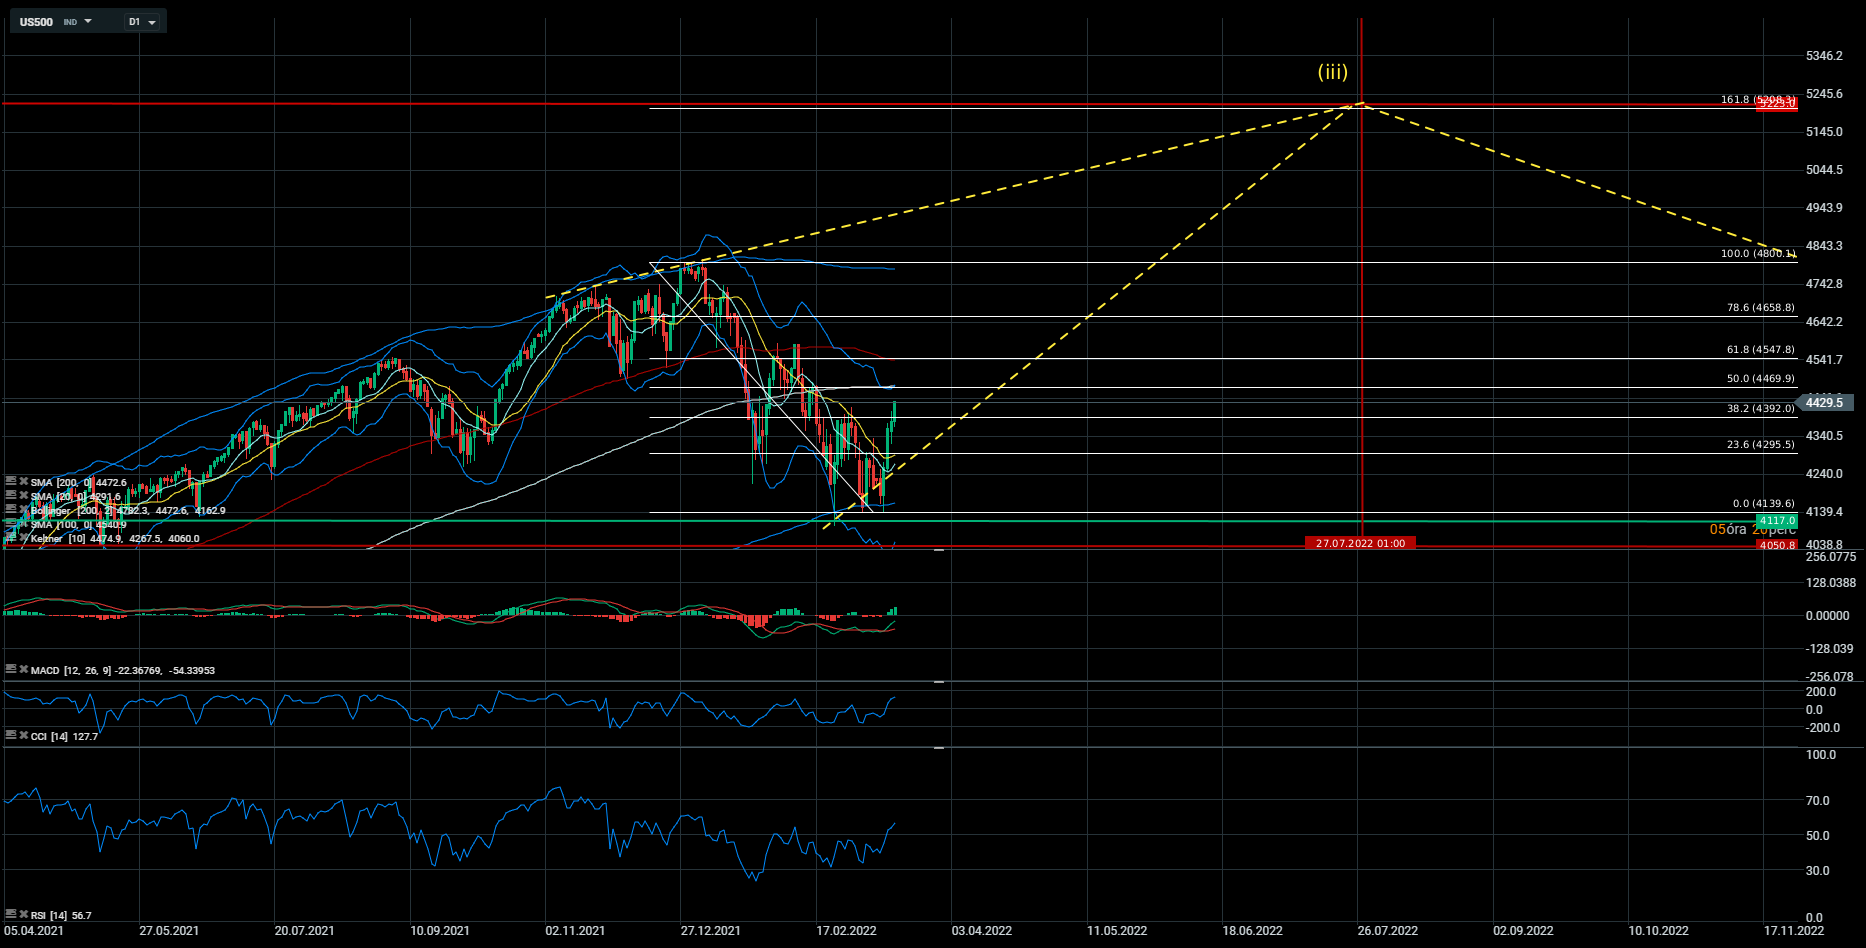The image size is (1866, 948).
Task: Select the green 4117.0 horizontal line label
Action: pos(1777,521)
